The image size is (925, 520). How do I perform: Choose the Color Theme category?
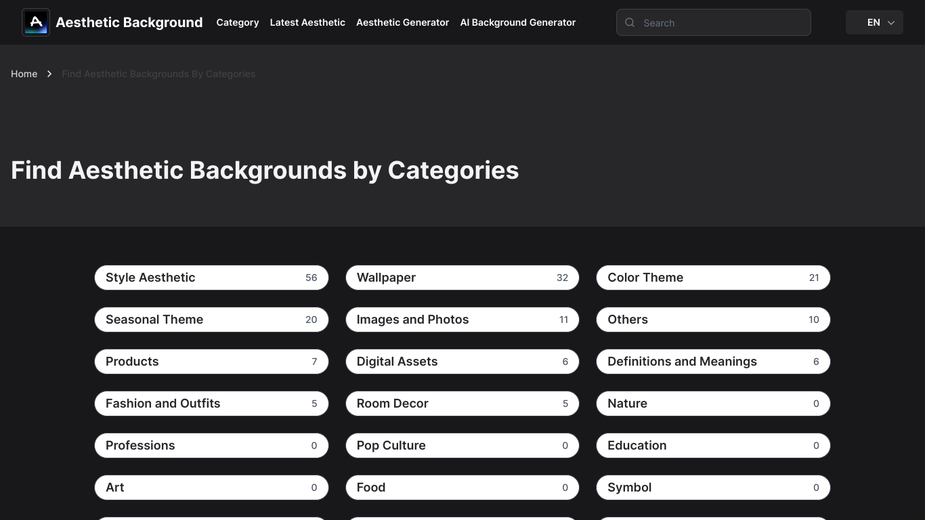tap(713, 277)
